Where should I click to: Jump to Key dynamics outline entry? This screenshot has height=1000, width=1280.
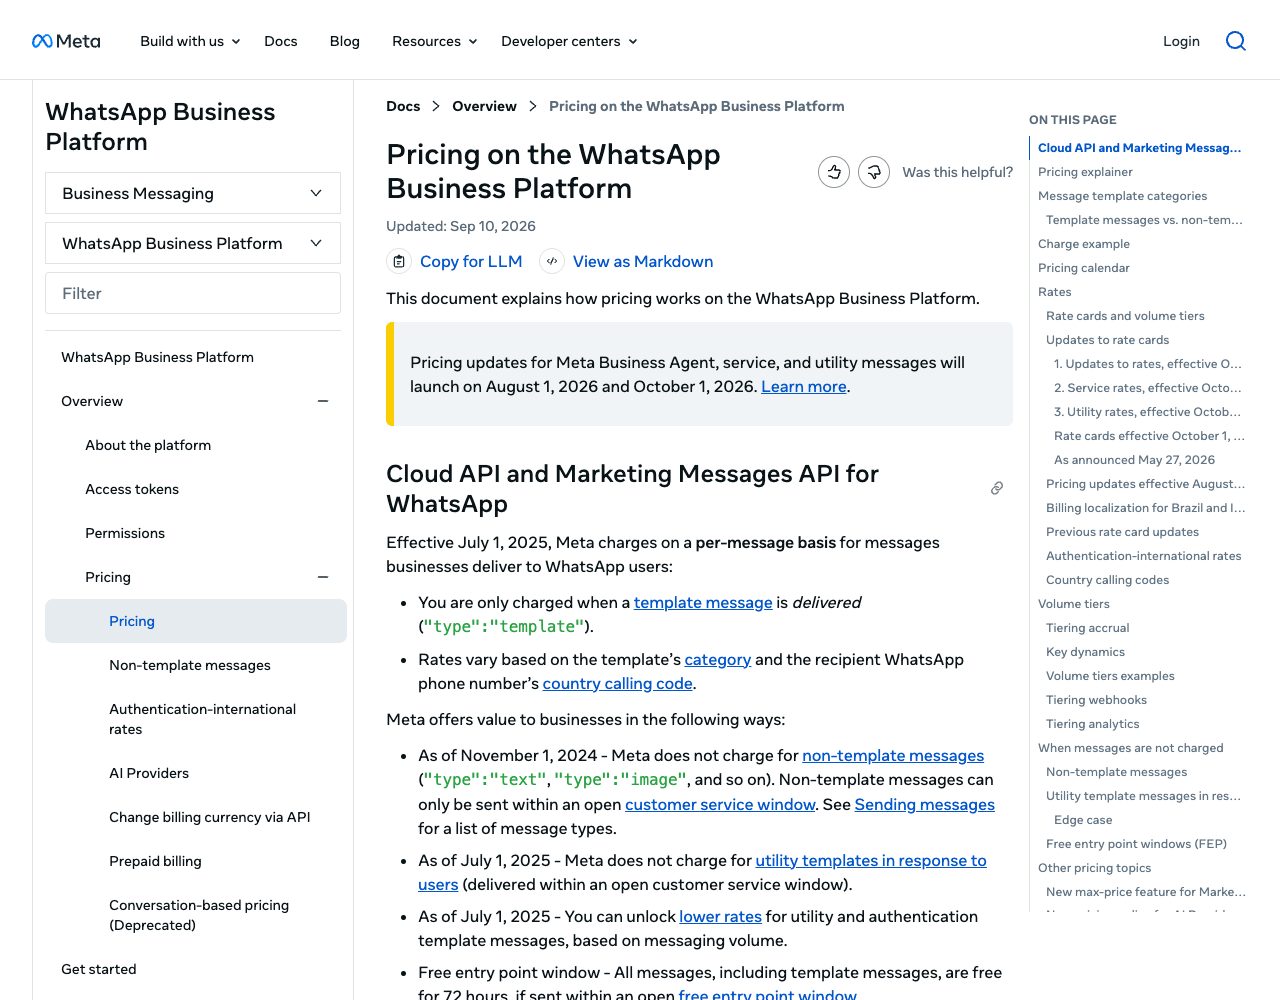coord(1085,652)
